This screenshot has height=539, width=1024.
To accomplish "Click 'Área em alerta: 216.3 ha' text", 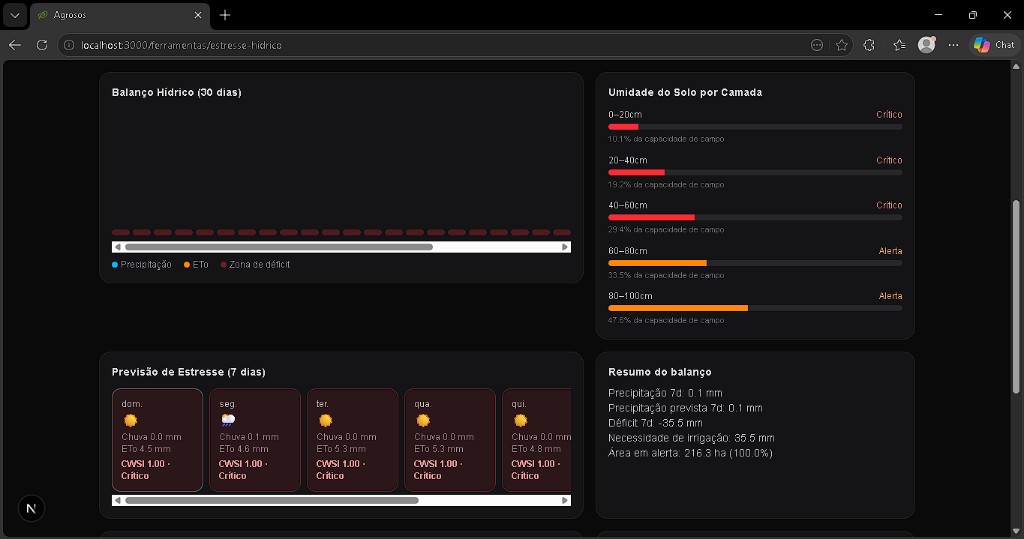I will tap(690, 453).
